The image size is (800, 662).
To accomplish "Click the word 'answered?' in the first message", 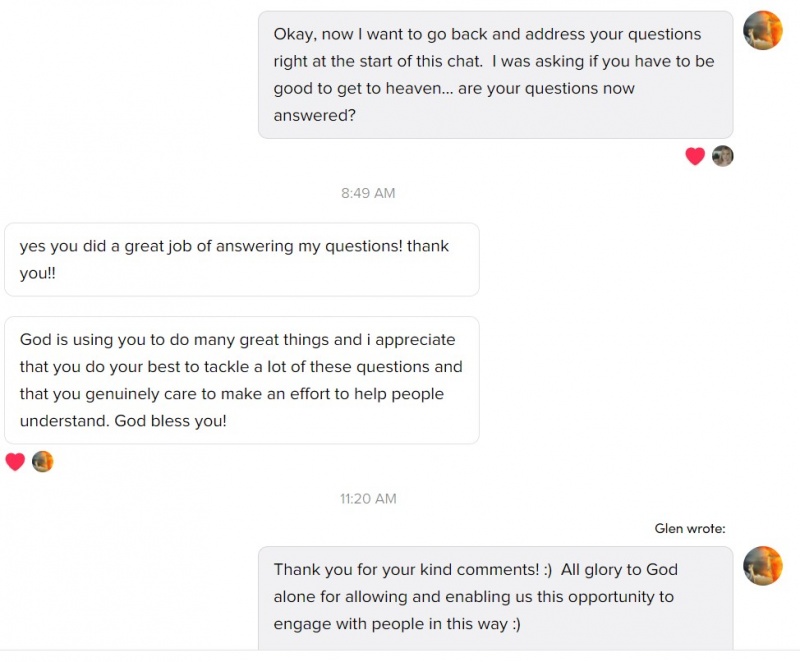I will (315, 115).
